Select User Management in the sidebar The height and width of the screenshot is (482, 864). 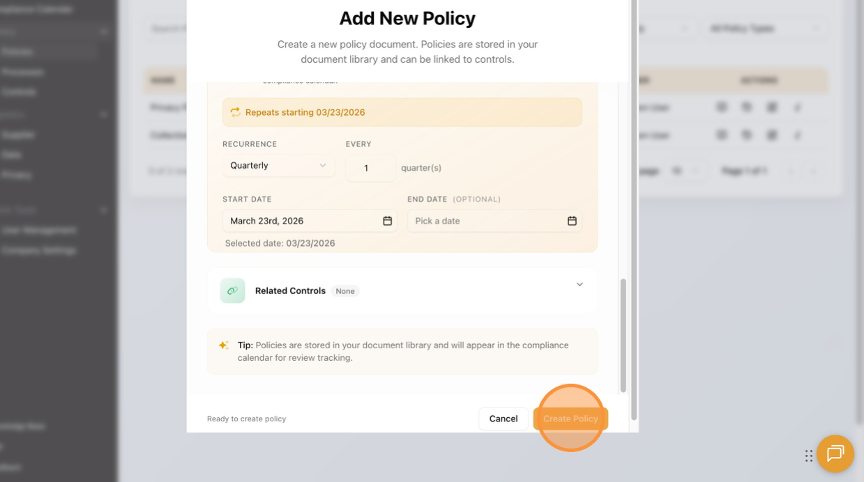click(x=38, y=230)
